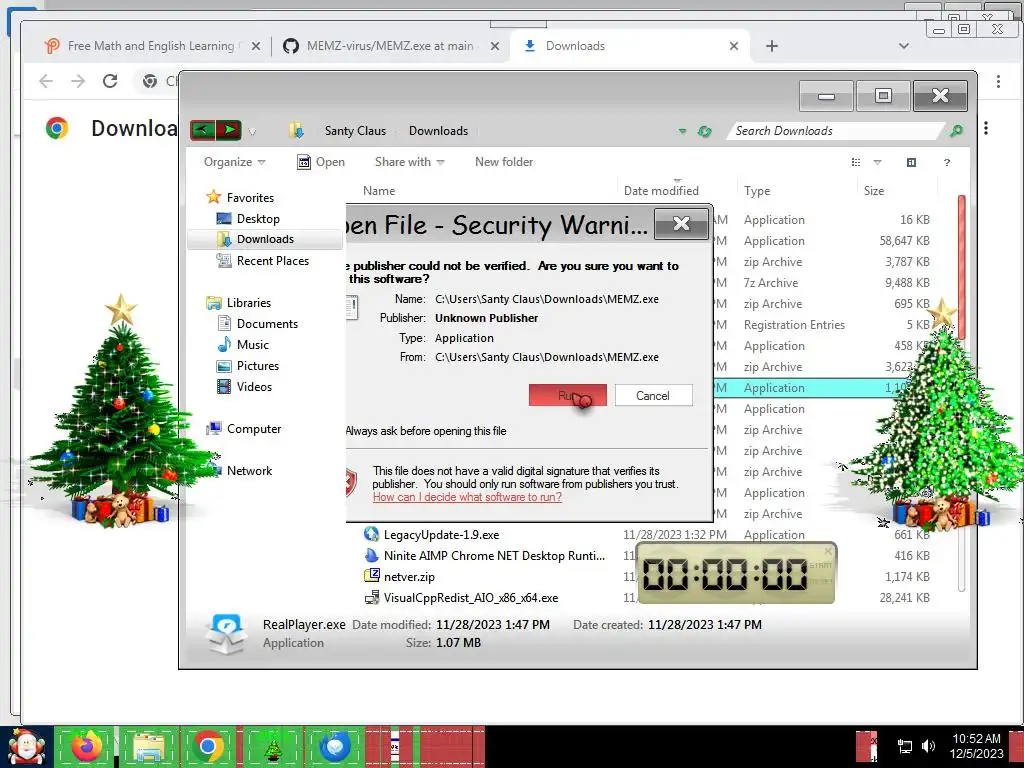The image size is (1024, 768).
Task: Click the highlighted Application row type cell
Action: pos(774,388)
